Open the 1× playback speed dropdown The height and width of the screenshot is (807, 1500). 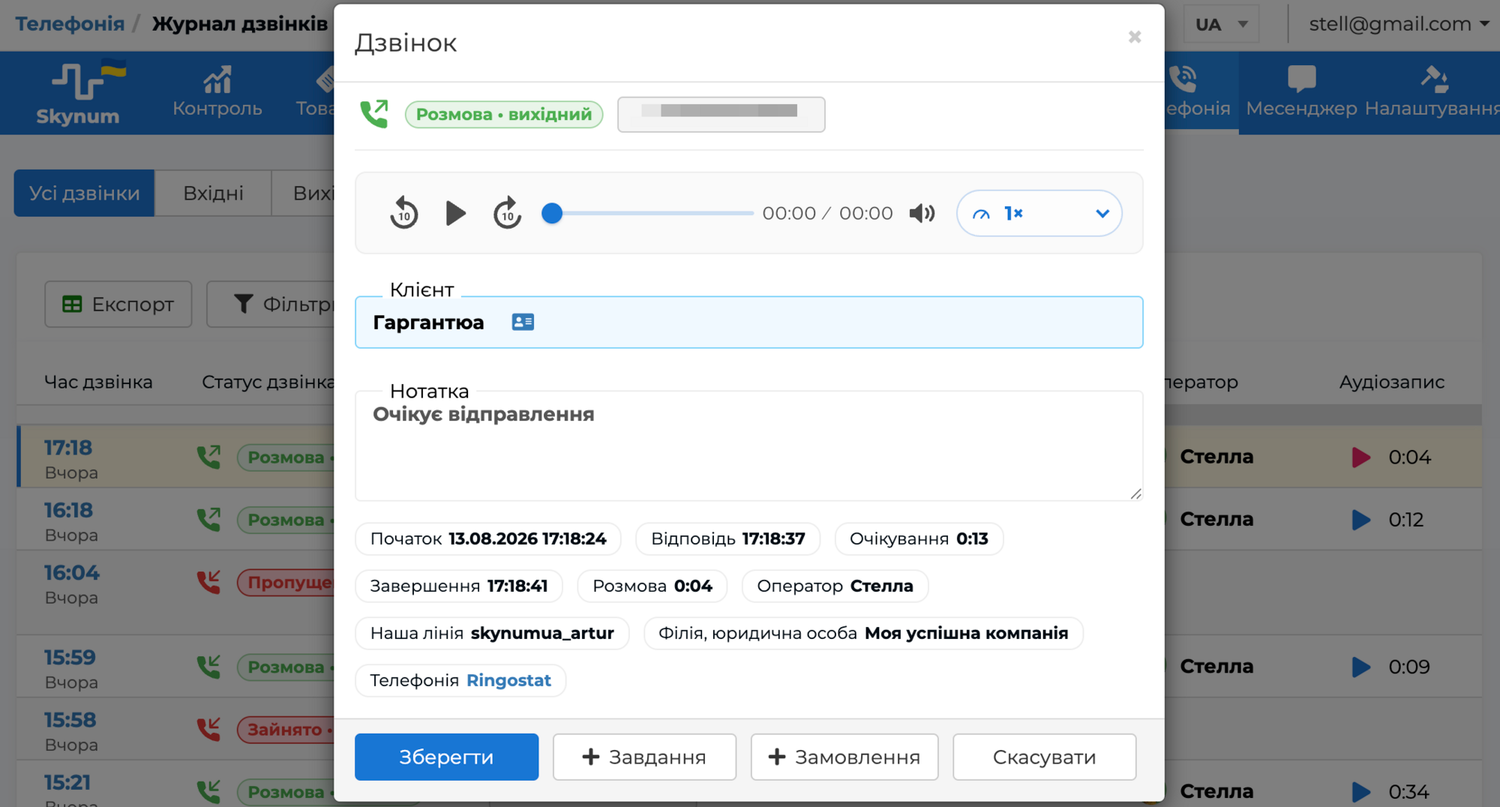tap(1039, 213)
